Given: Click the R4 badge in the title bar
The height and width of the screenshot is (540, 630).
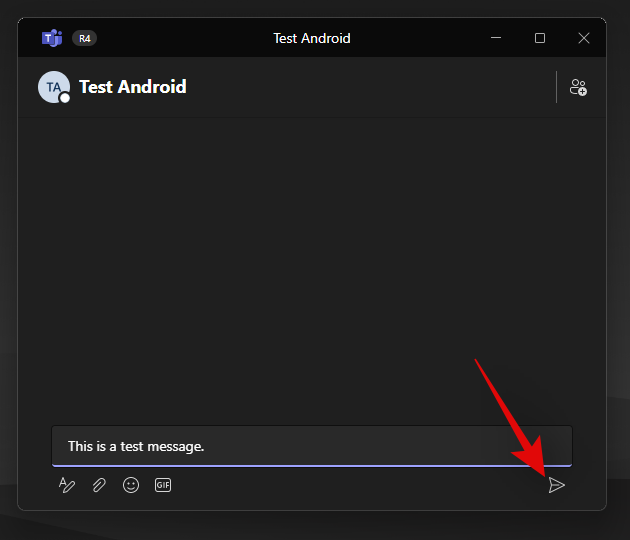Looking at the screenshot, I should (x=84, y=38).
